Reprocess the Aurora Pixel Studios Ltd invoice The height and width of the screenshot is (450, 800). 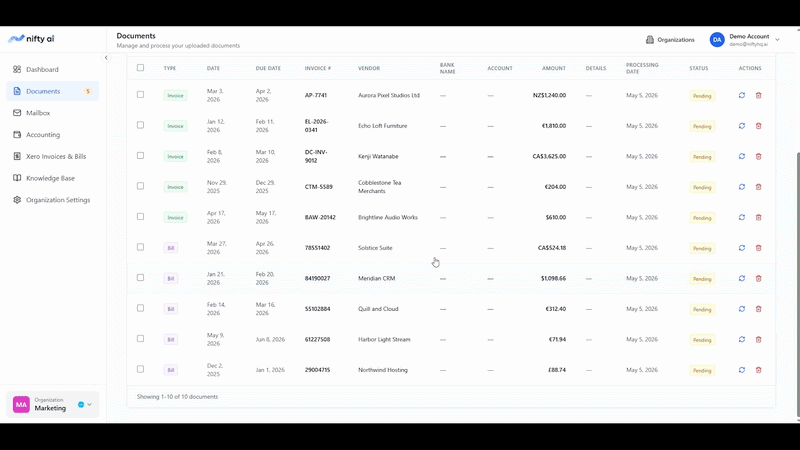click(x=742, y=95)
